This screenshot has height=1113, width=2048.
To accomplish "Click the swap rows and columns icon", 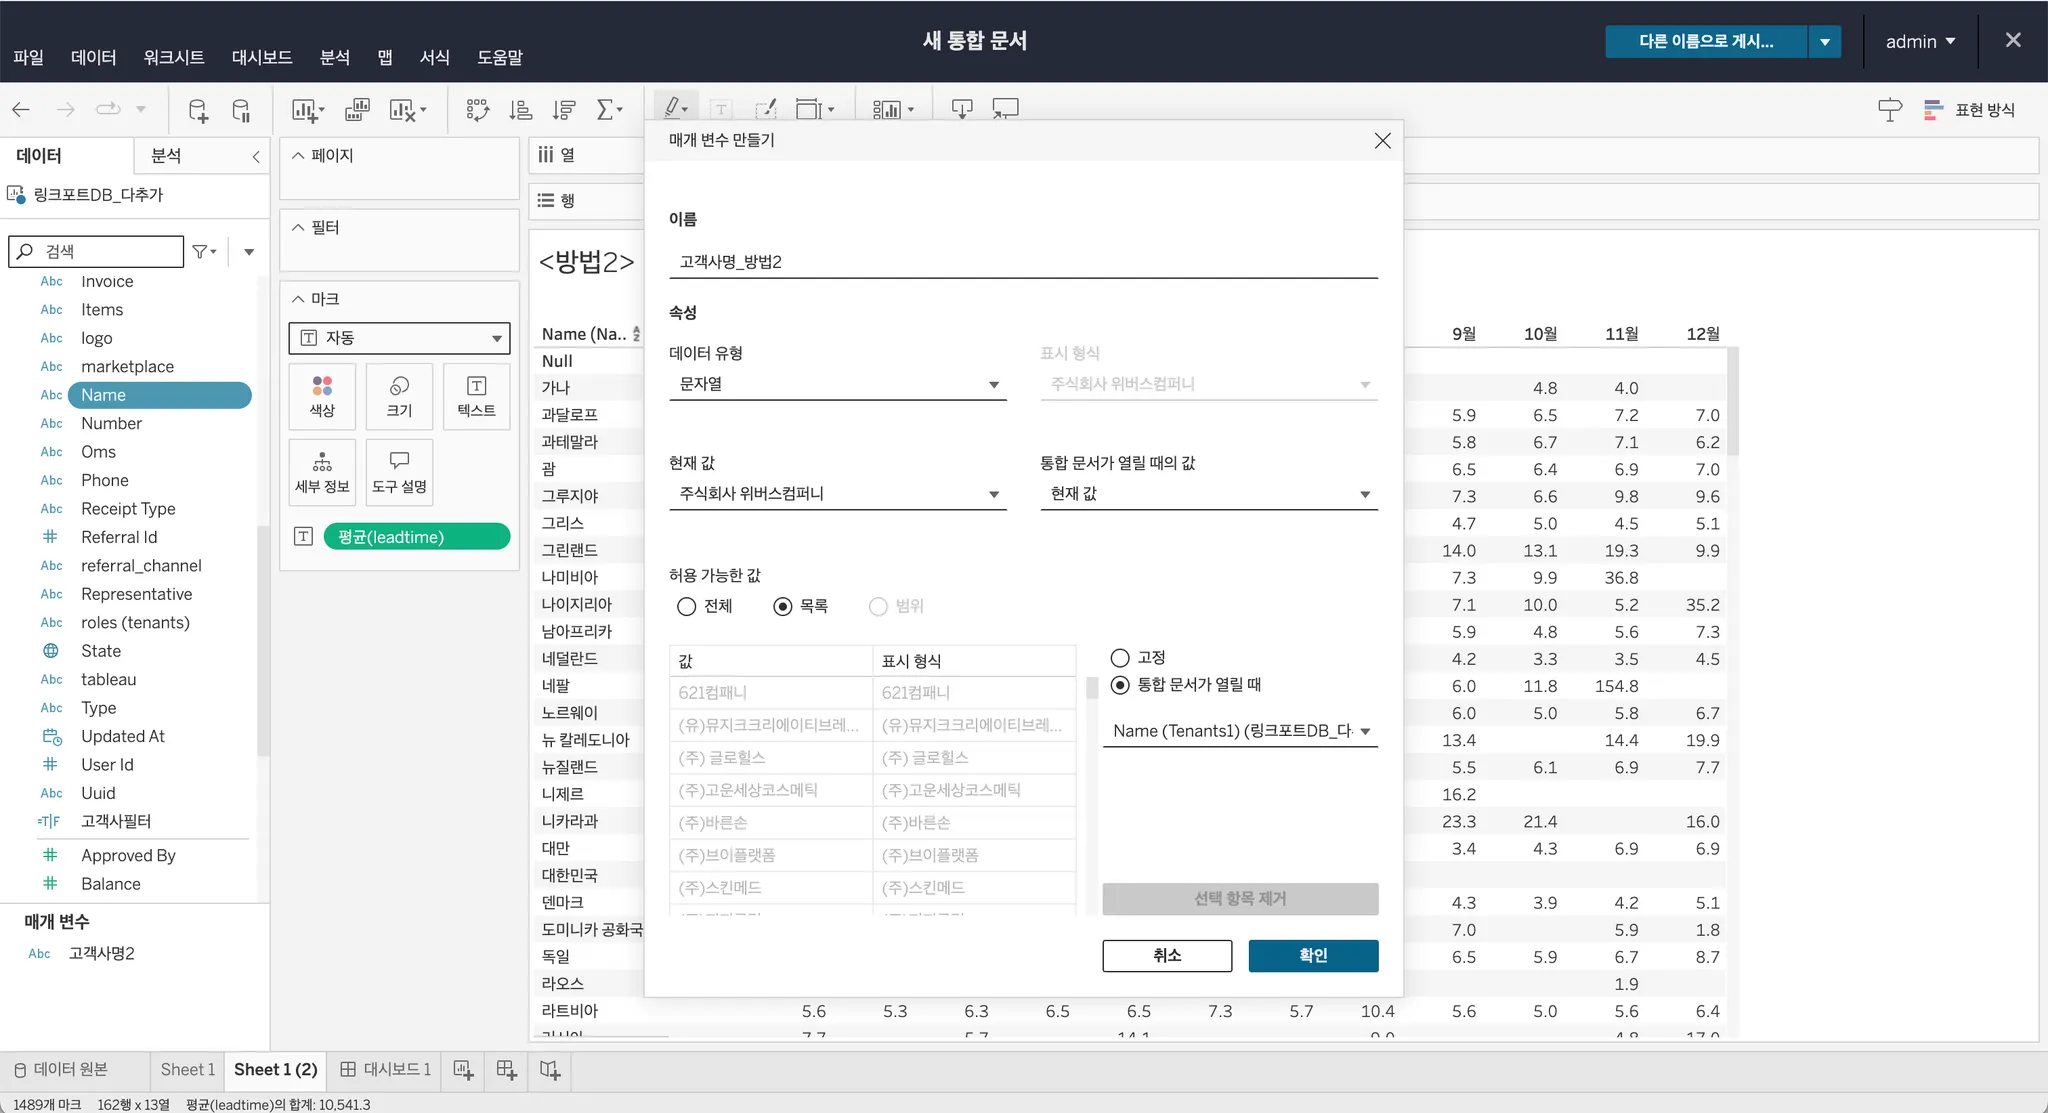I will click(477, 110).
